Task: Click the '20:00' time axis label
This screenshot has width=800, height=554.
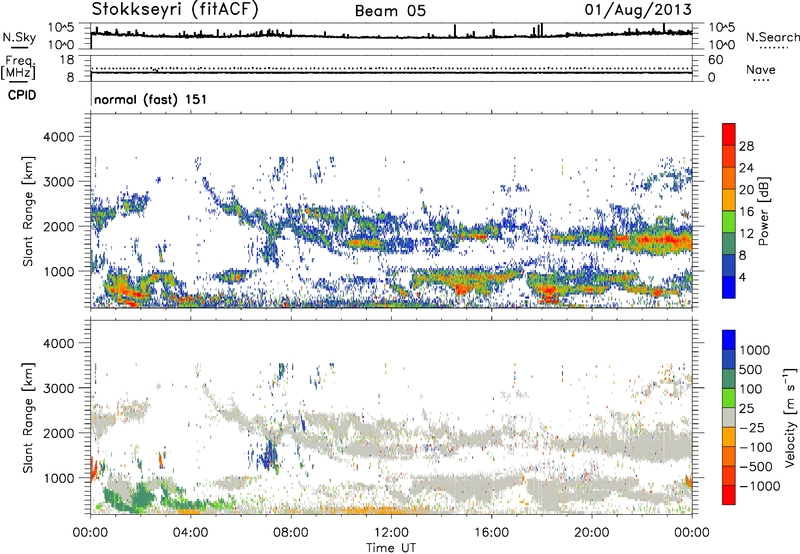Action: 591,533
